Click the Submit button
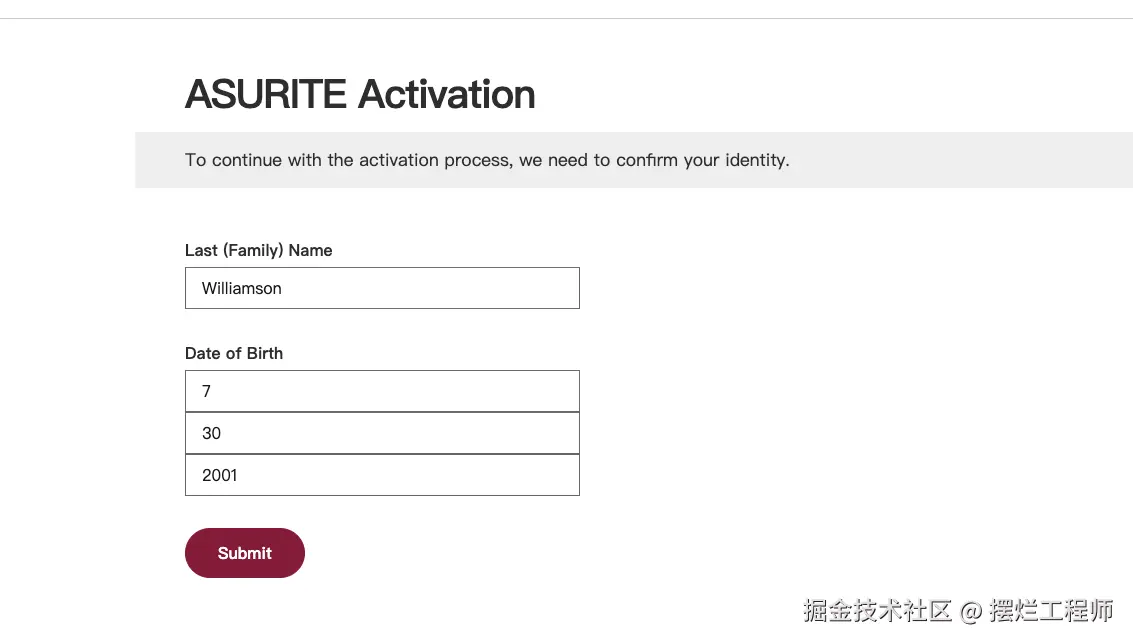Image resolution: width=1133 pixels, height=644 pixels. point(244,553)
